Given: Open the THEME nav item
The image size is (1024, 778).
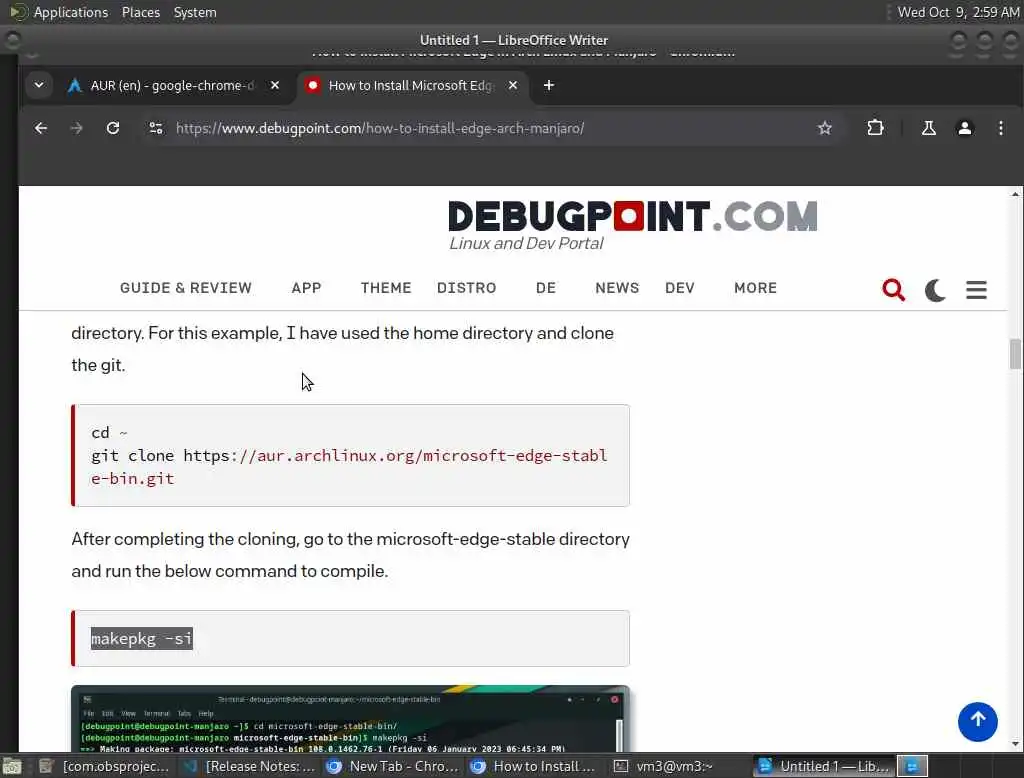Looking at the screenshot, I should (x=386, y=288).
